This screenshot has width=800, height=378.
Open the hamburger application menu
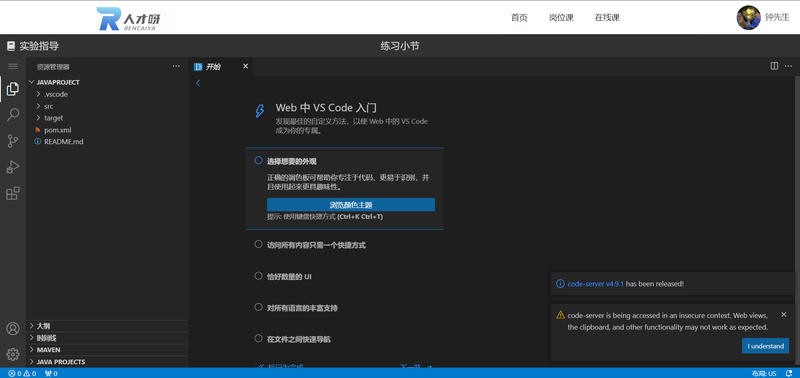click(13, 66)
